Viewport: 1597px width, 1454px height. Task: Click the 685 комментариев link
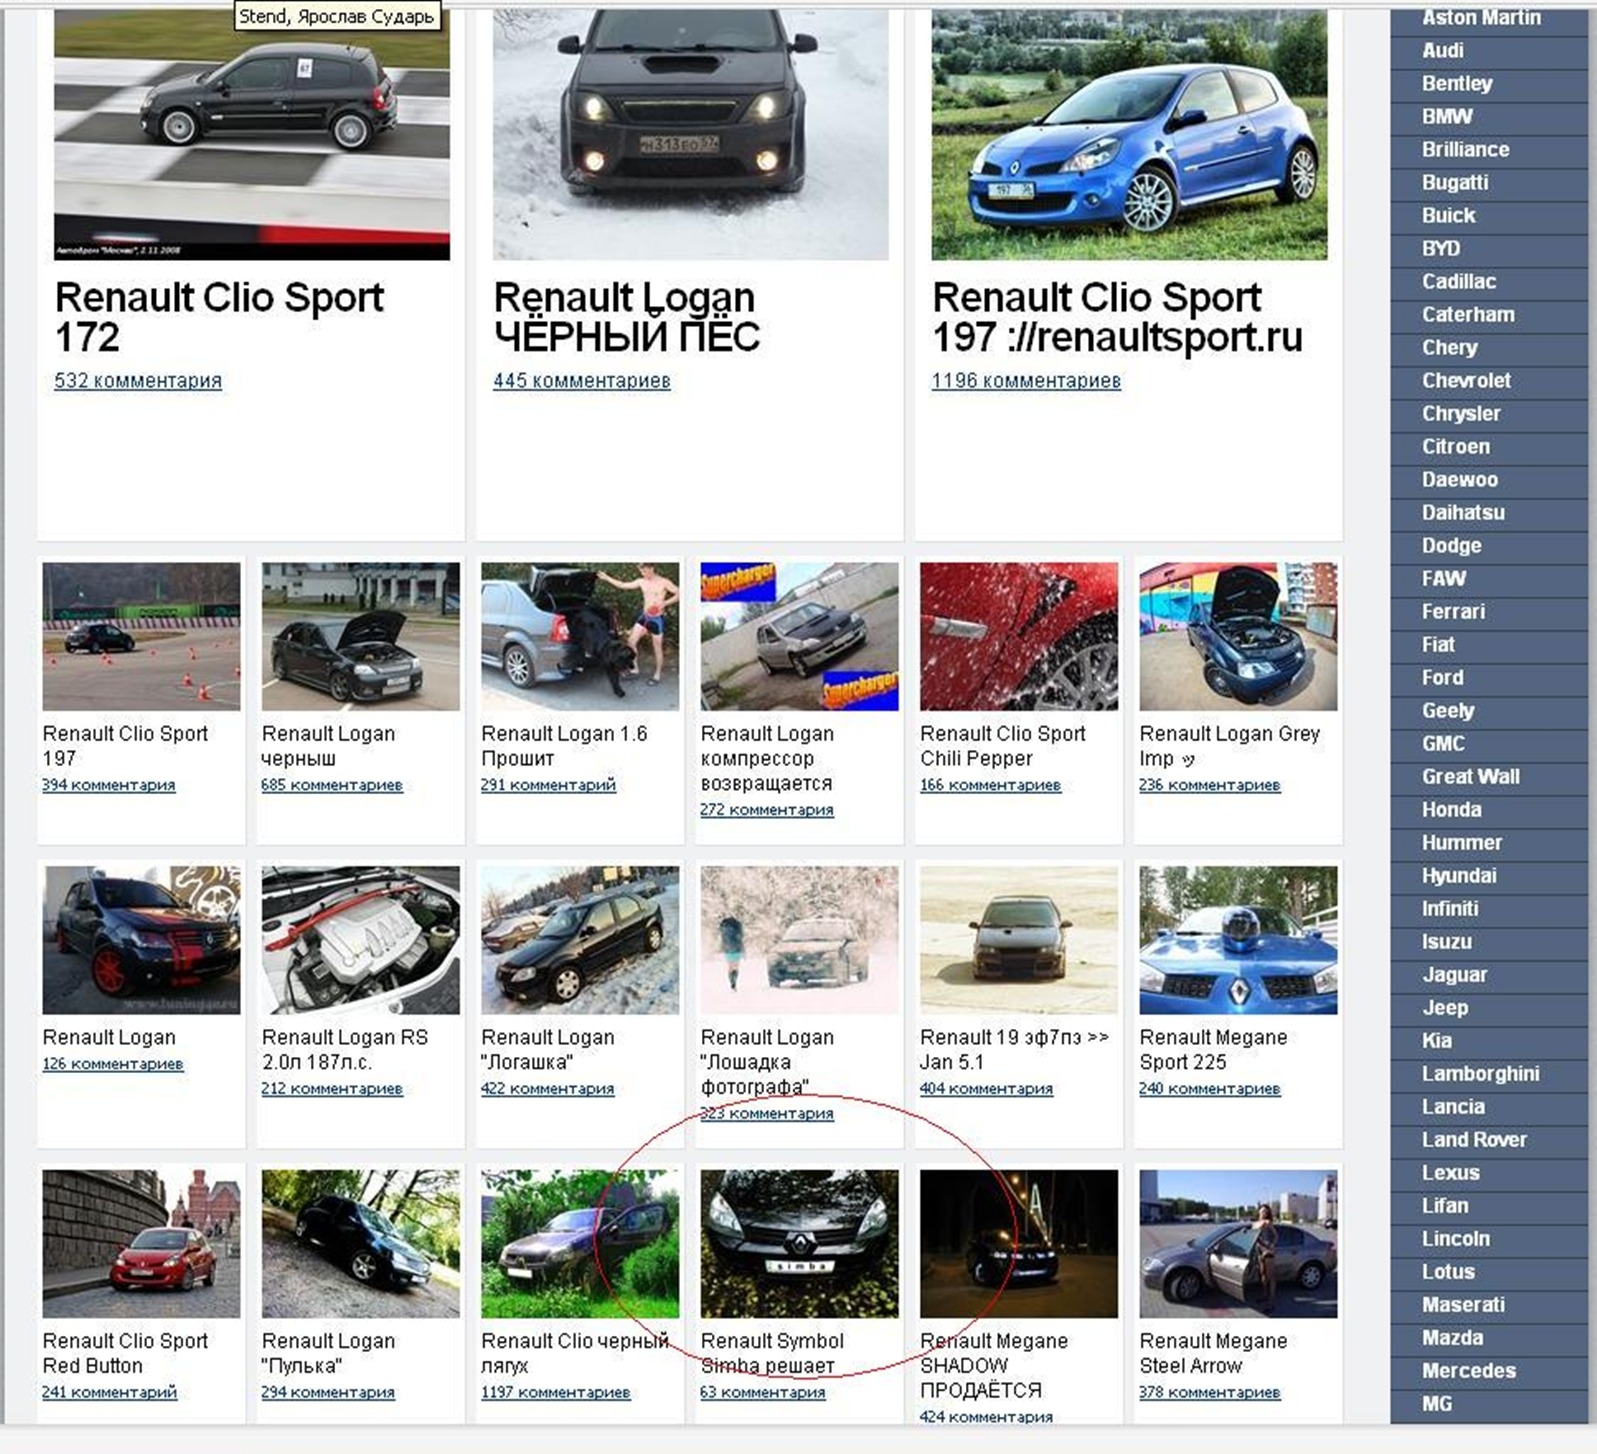332,785
